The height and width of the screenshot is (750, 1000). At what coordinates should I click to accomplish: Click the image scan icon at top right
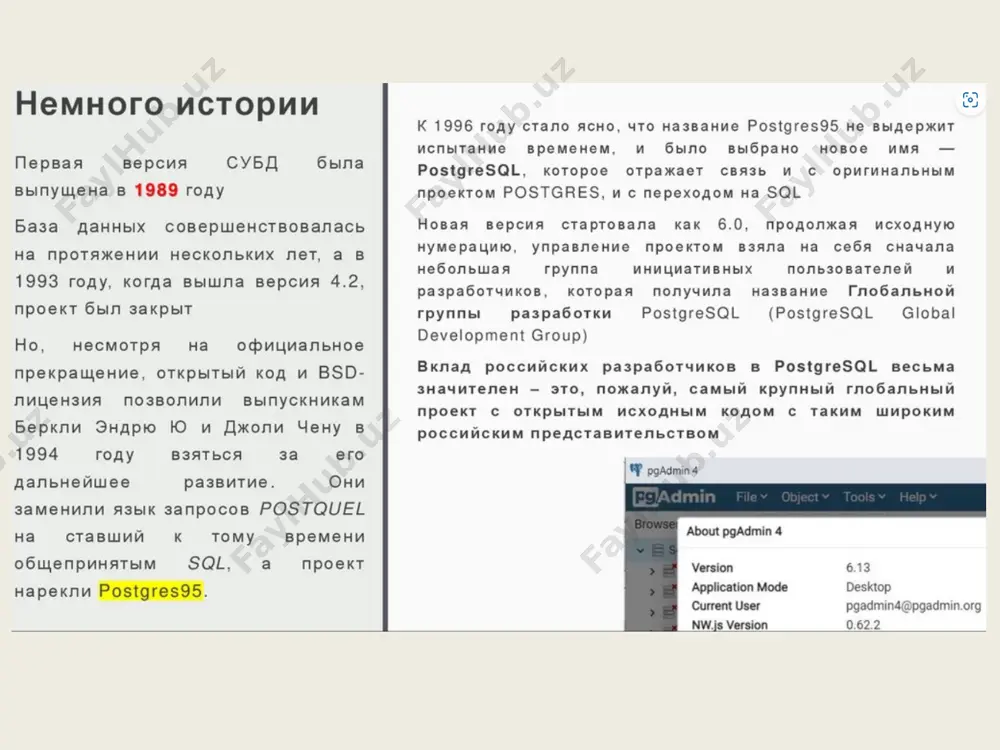[x=970, y=100]
